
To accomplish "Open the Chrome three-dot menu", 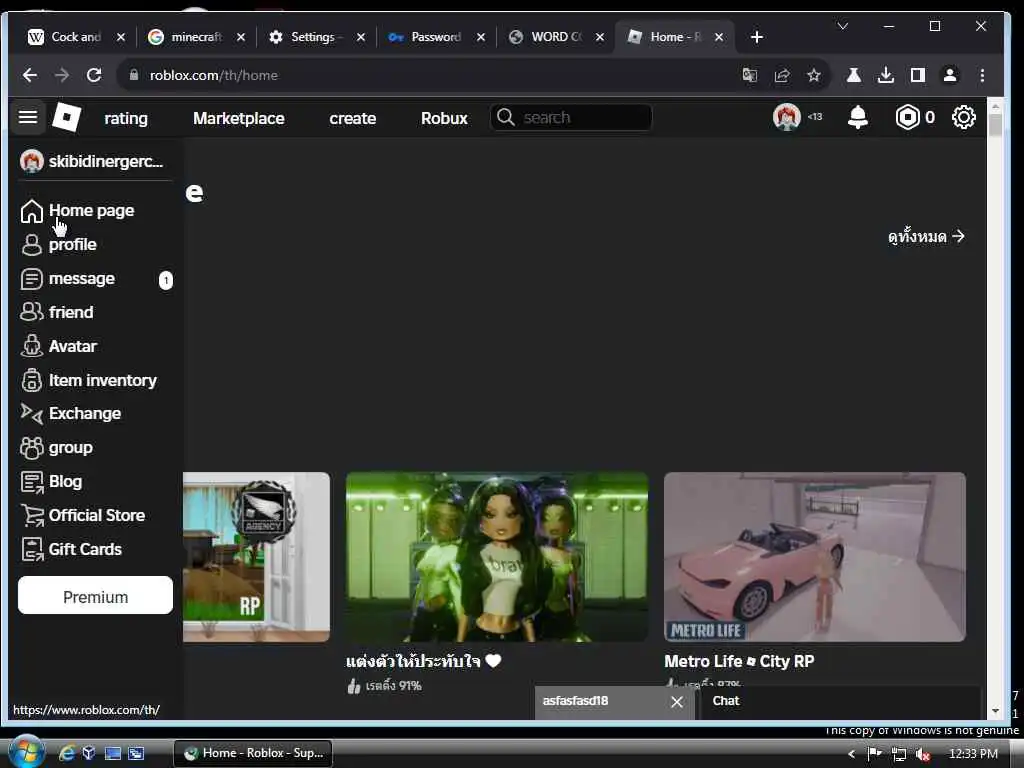I will pyautogui.click(x=982, y=76).
